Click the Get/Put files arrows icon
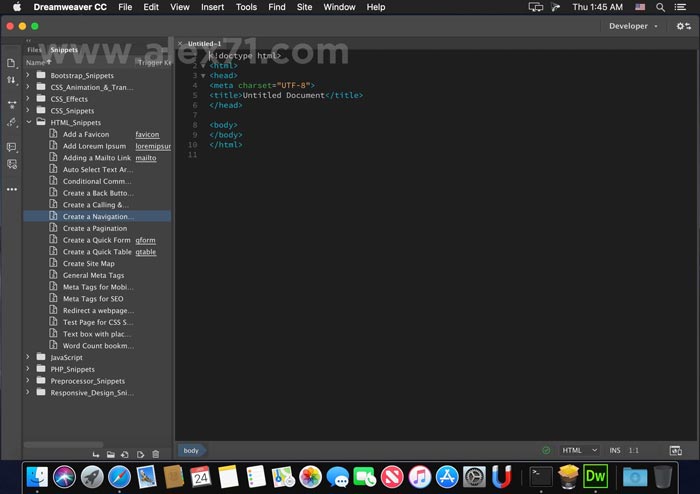This screenshot has width=700, height=494. (x=11, y=80)
